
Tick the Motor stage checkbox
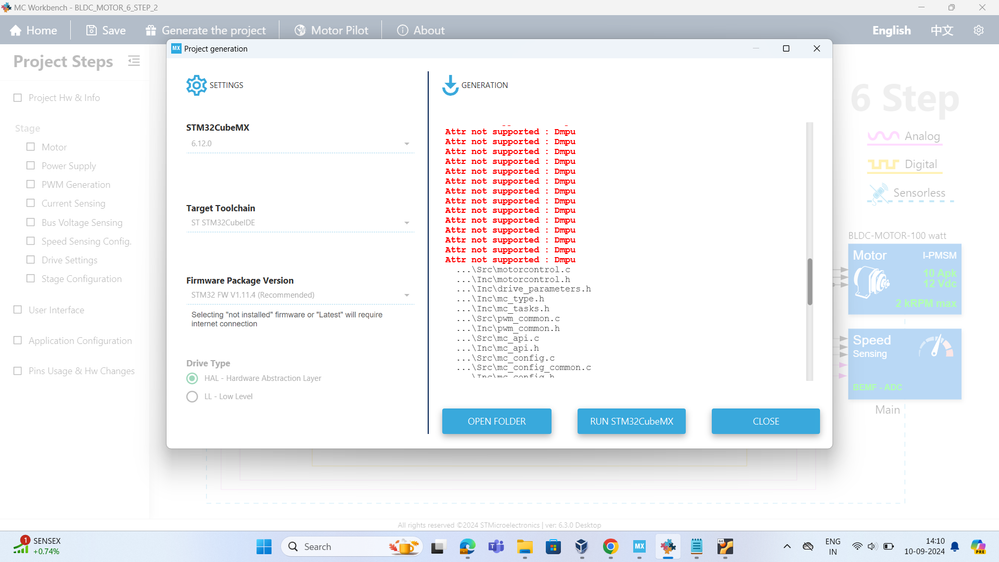coord(31,147)
